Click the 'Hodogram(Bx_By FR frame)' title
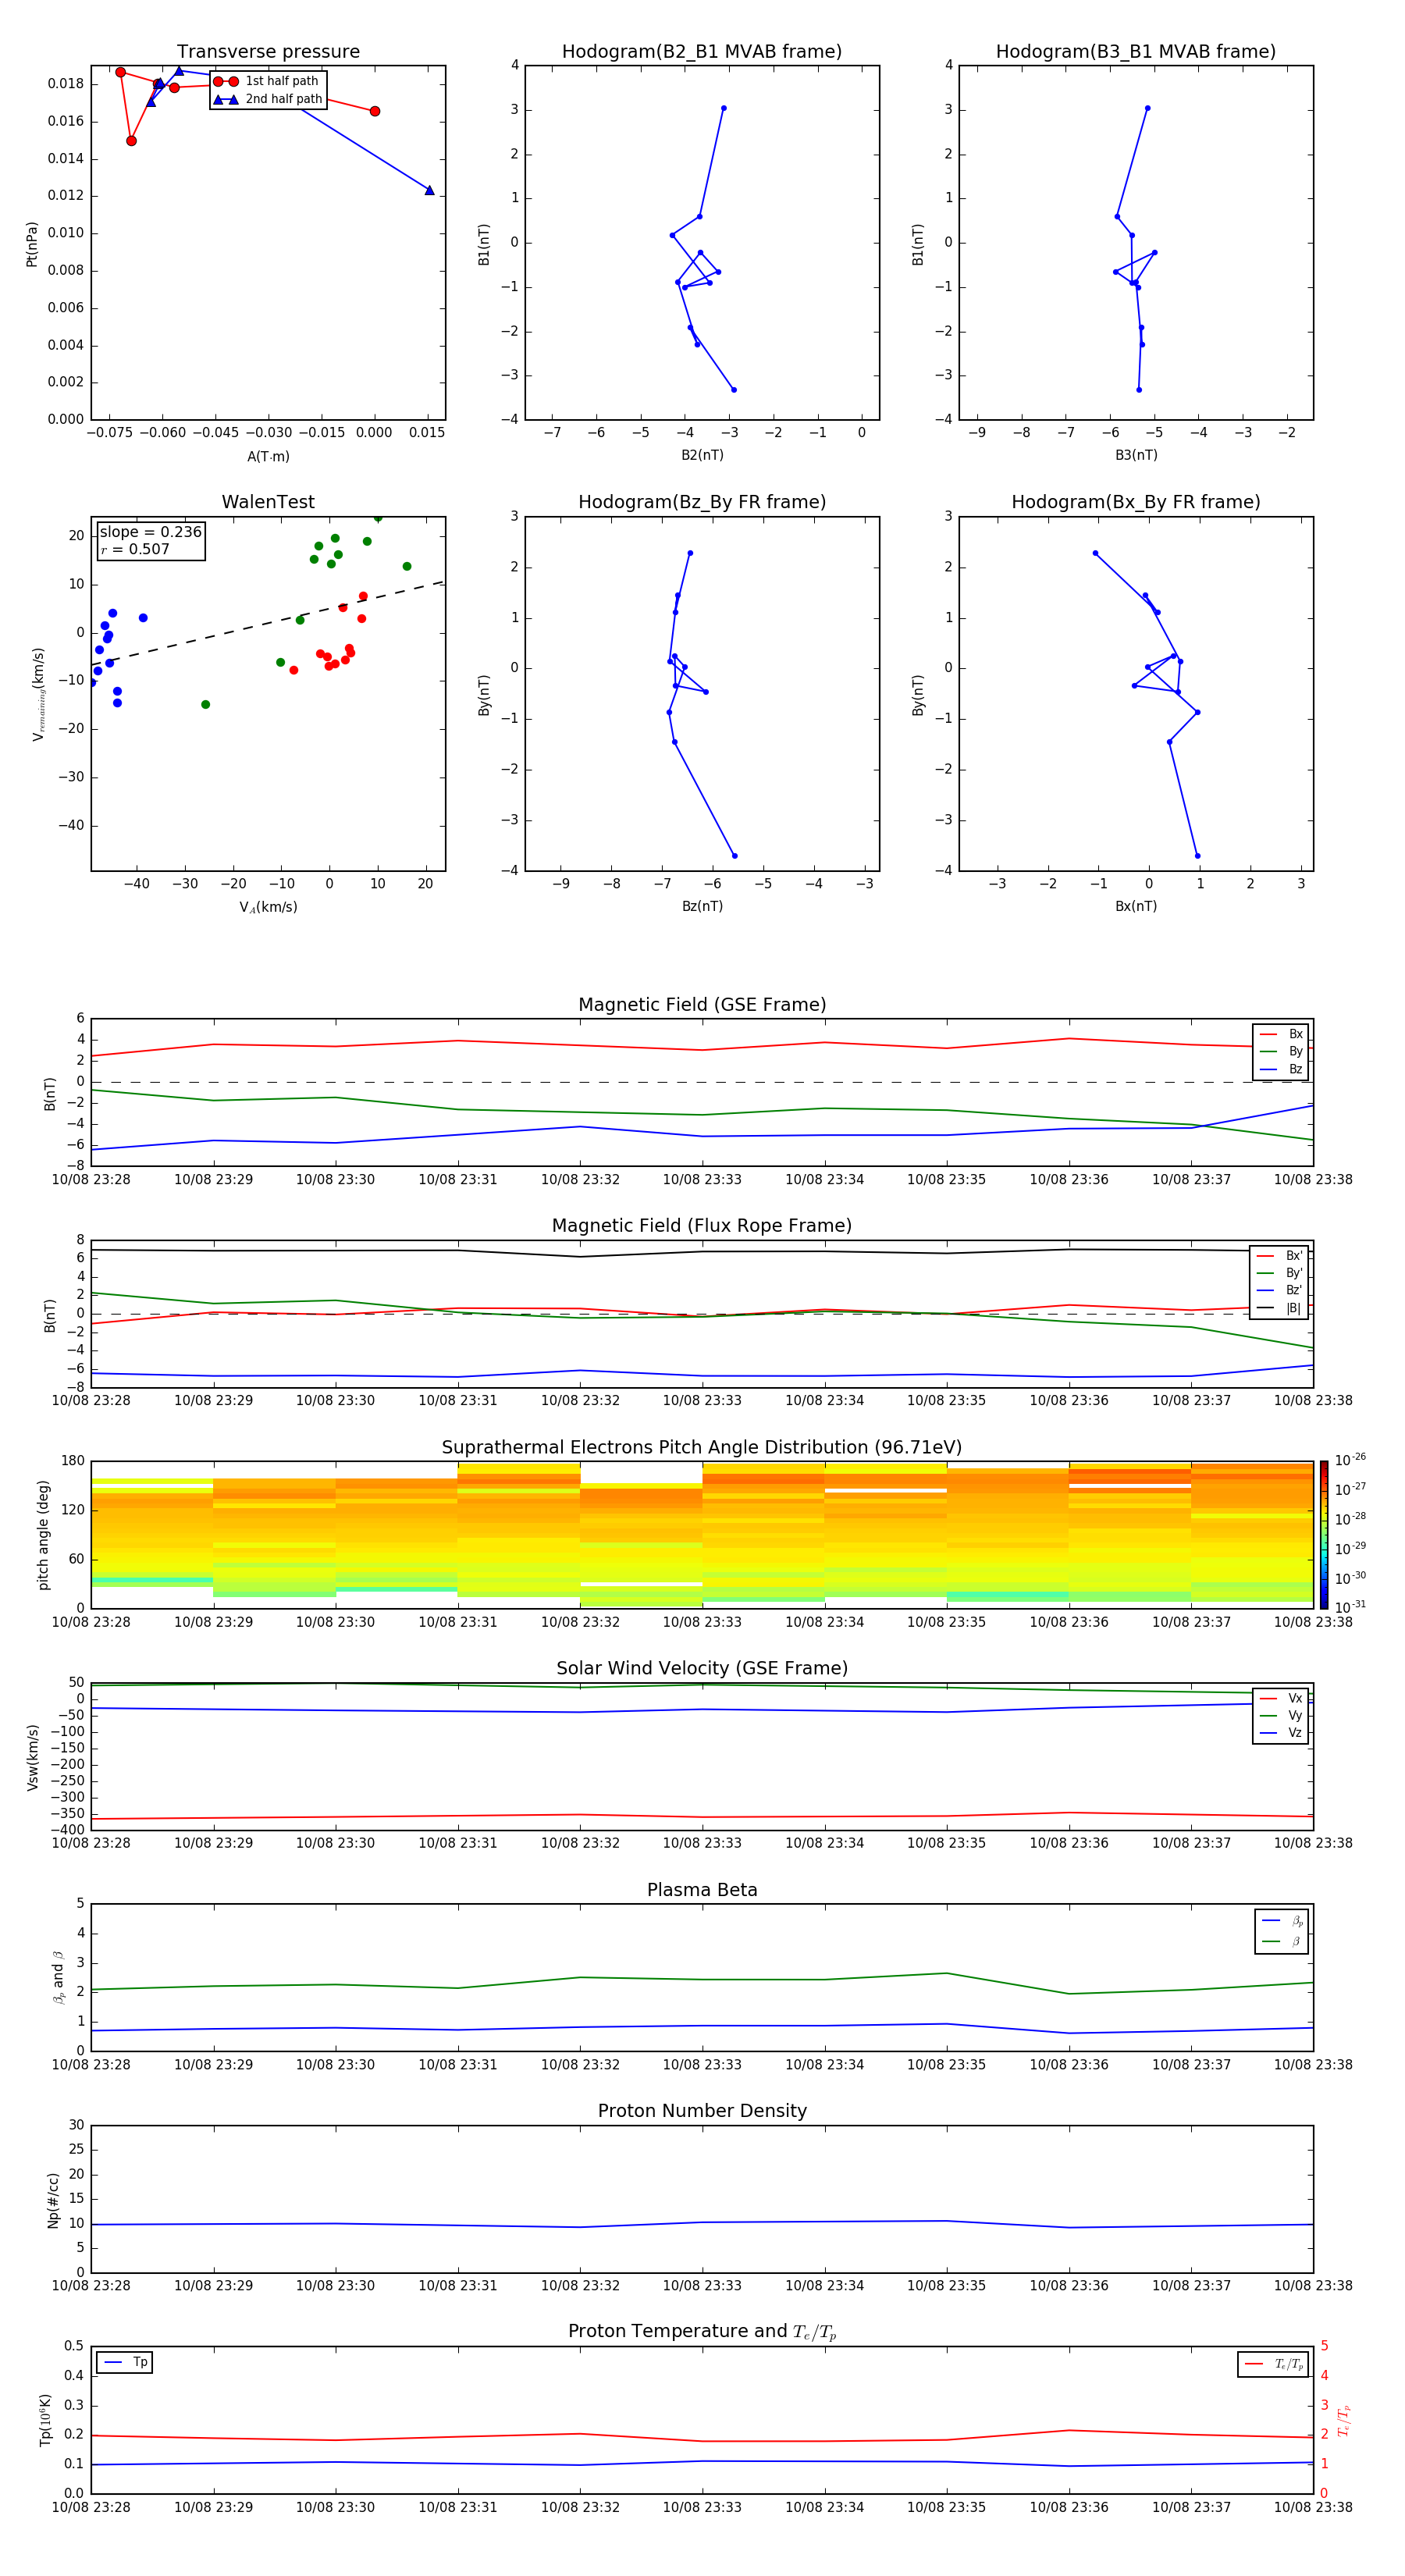 (x=1136, y=502)
